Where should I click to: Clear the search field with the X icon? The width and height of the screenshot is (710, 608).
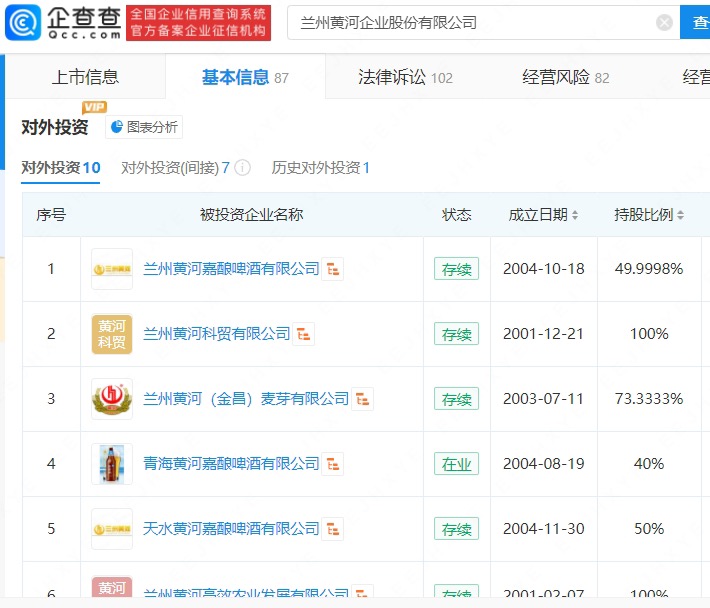tap(664, 22)
